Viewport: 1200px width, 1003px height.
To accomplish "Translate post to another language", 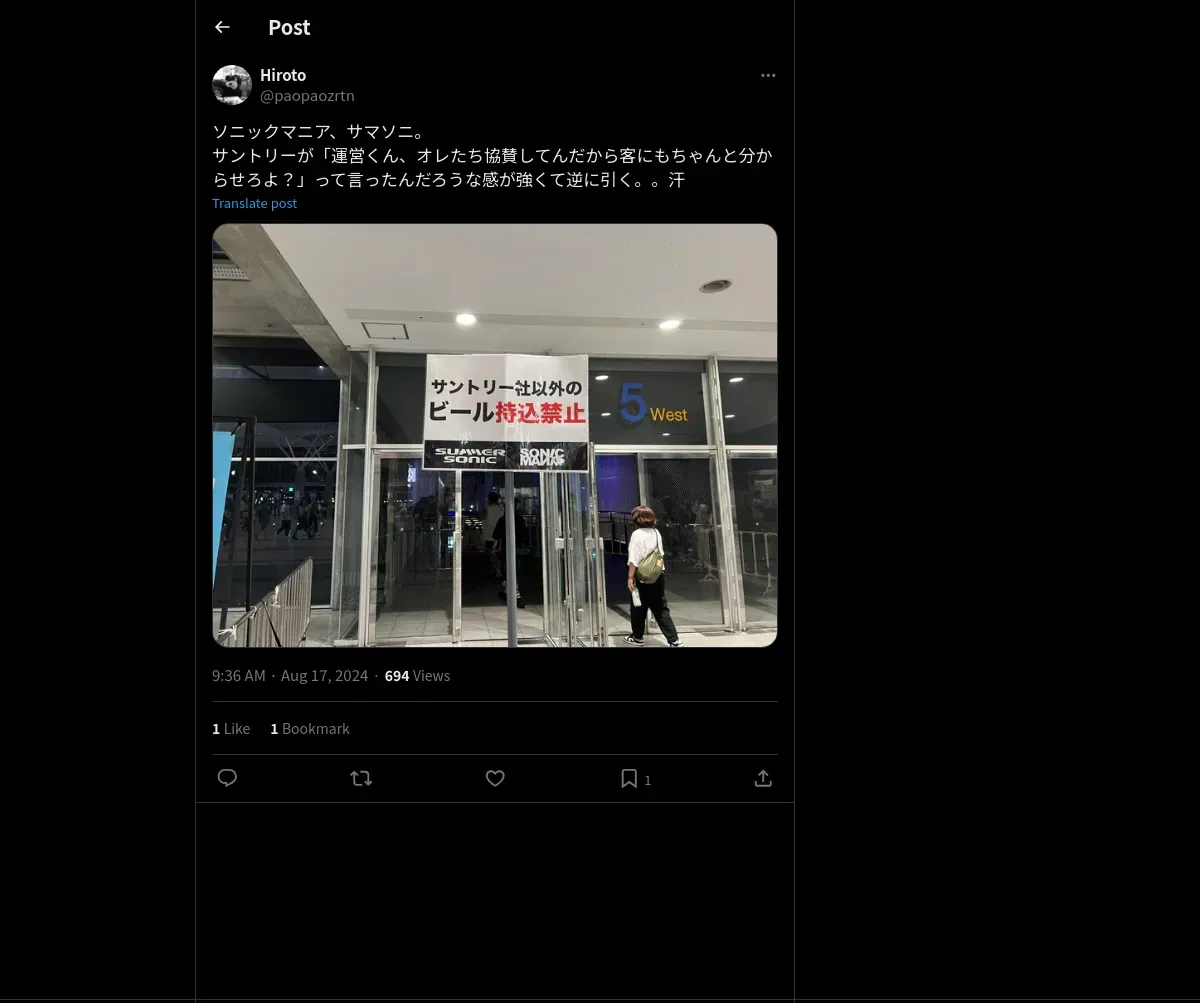I will pos(254,203).
